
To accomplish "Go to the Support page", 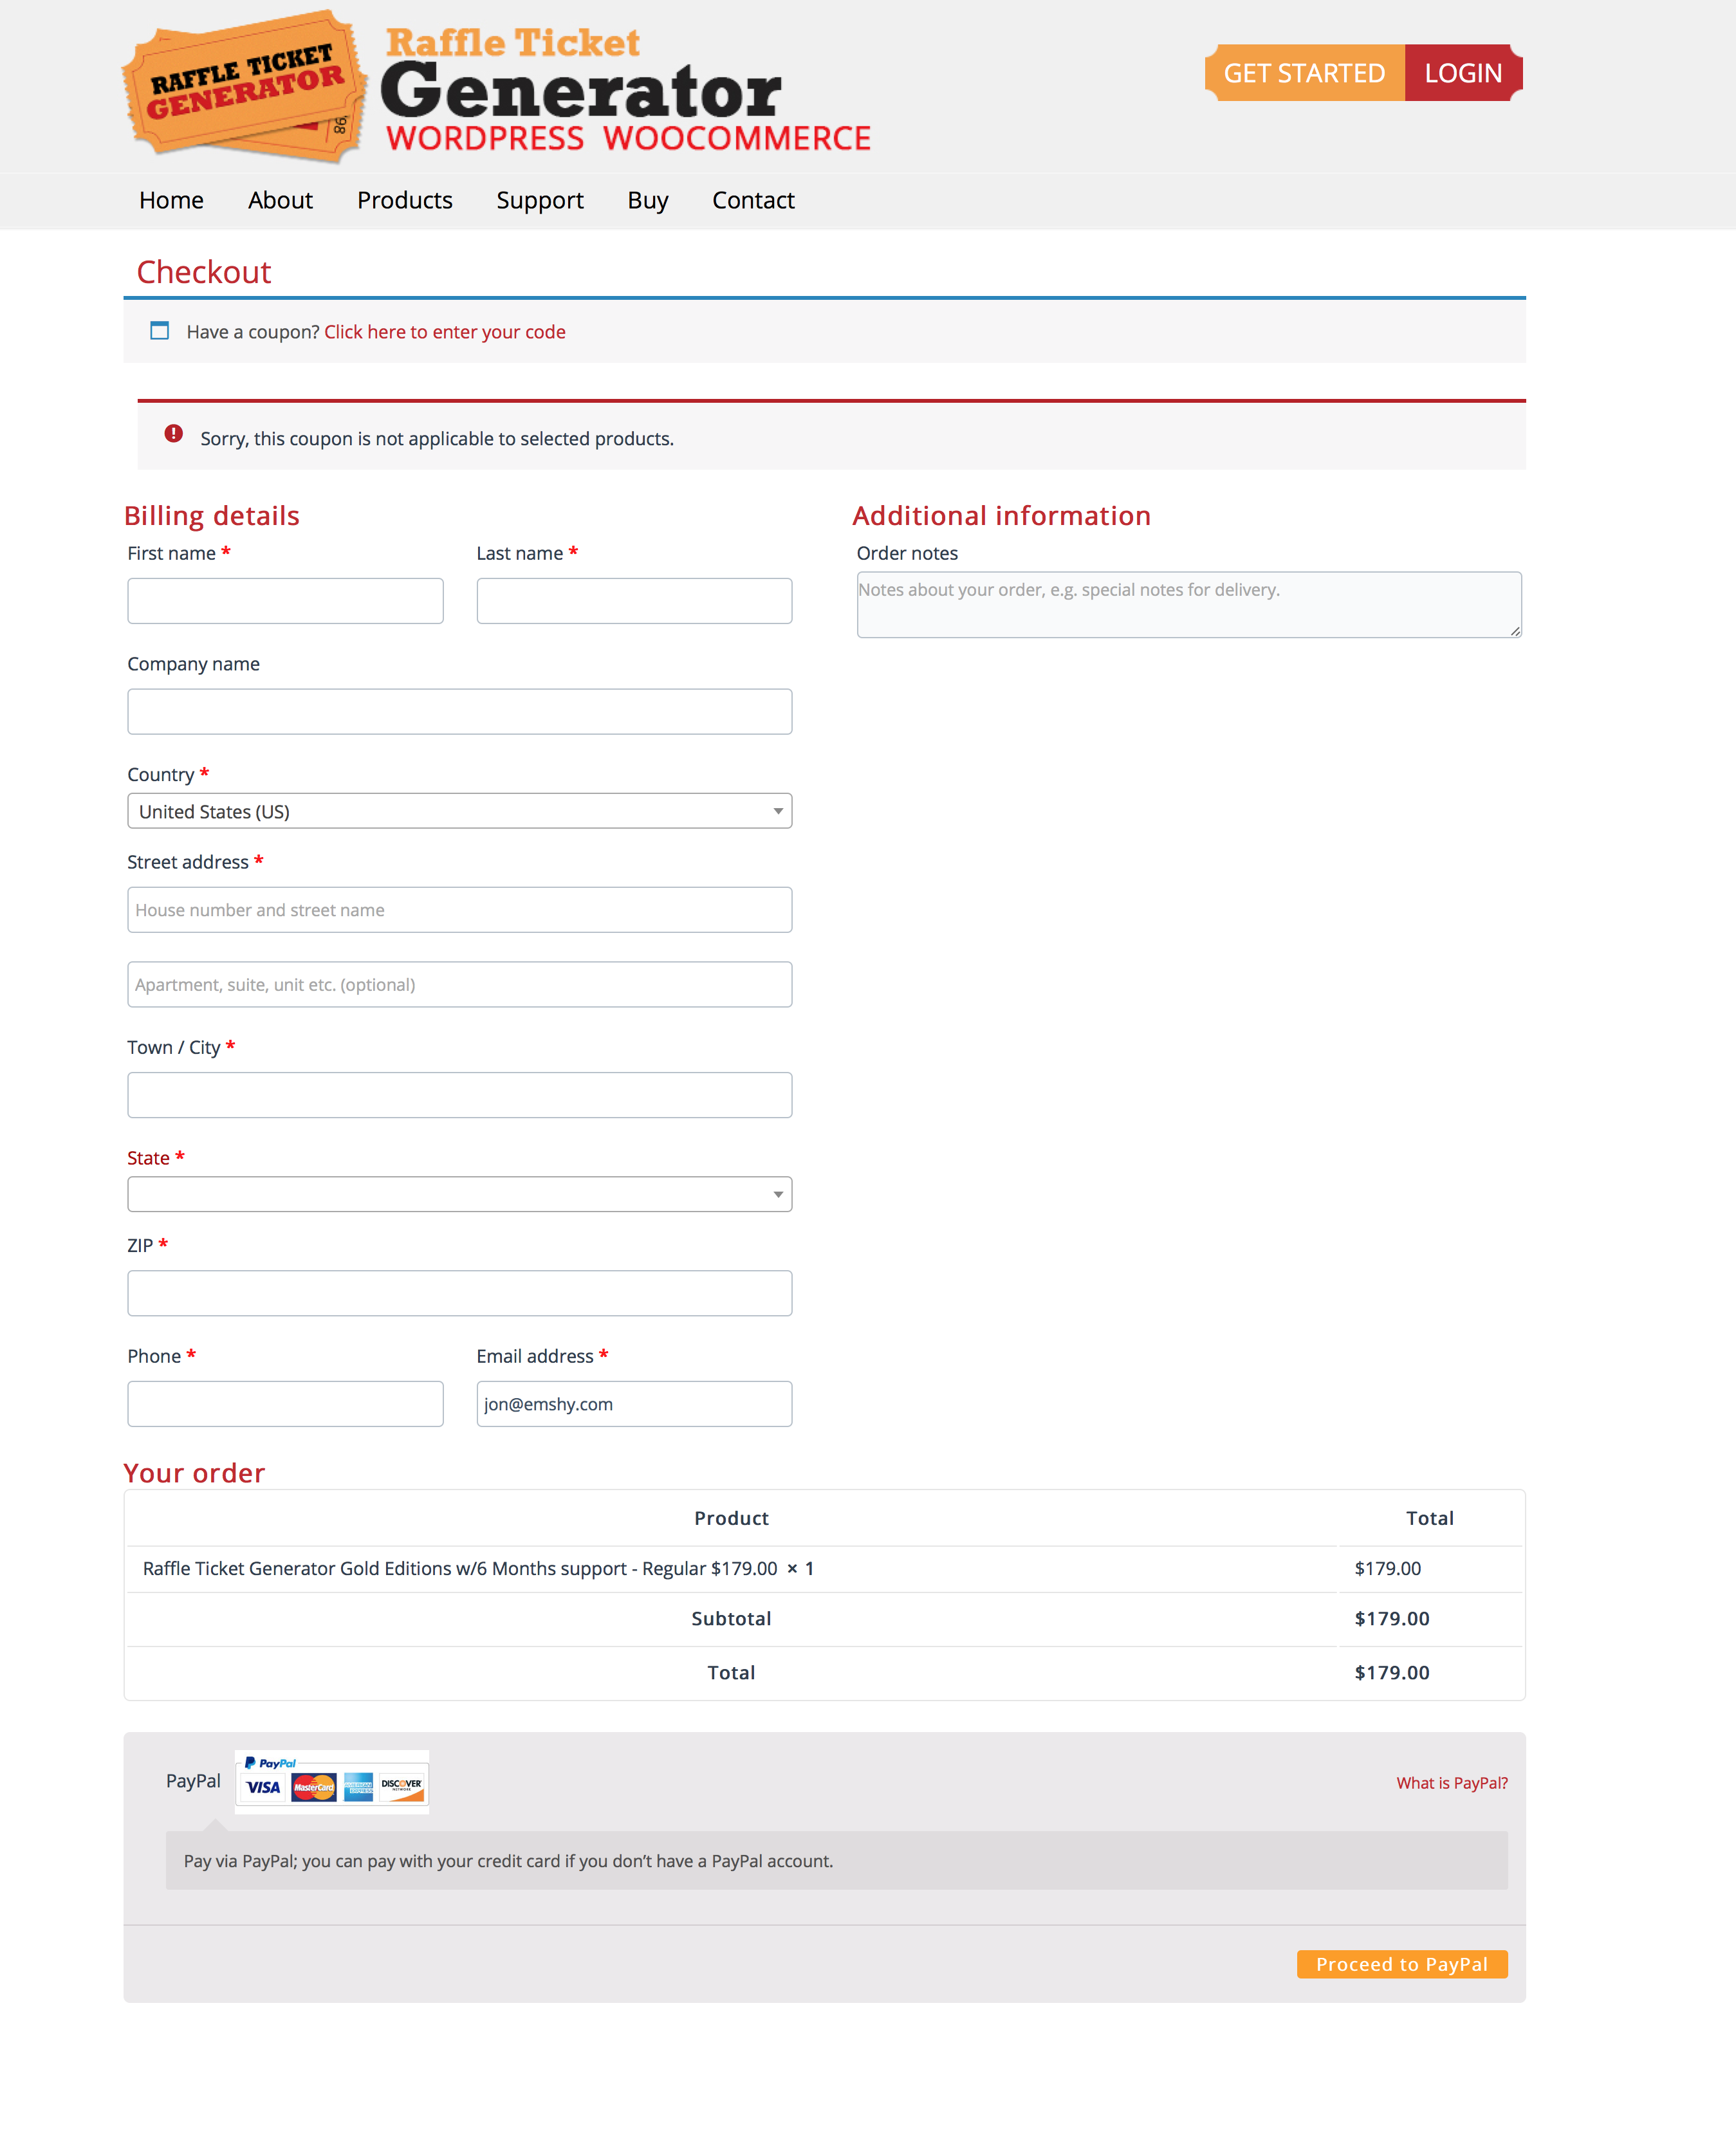I will click(539, 200).
